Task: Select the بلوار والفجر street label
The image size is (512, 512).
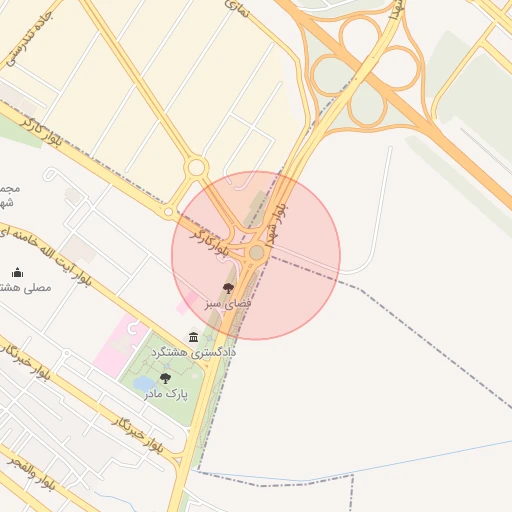Action: click(31, 474)
